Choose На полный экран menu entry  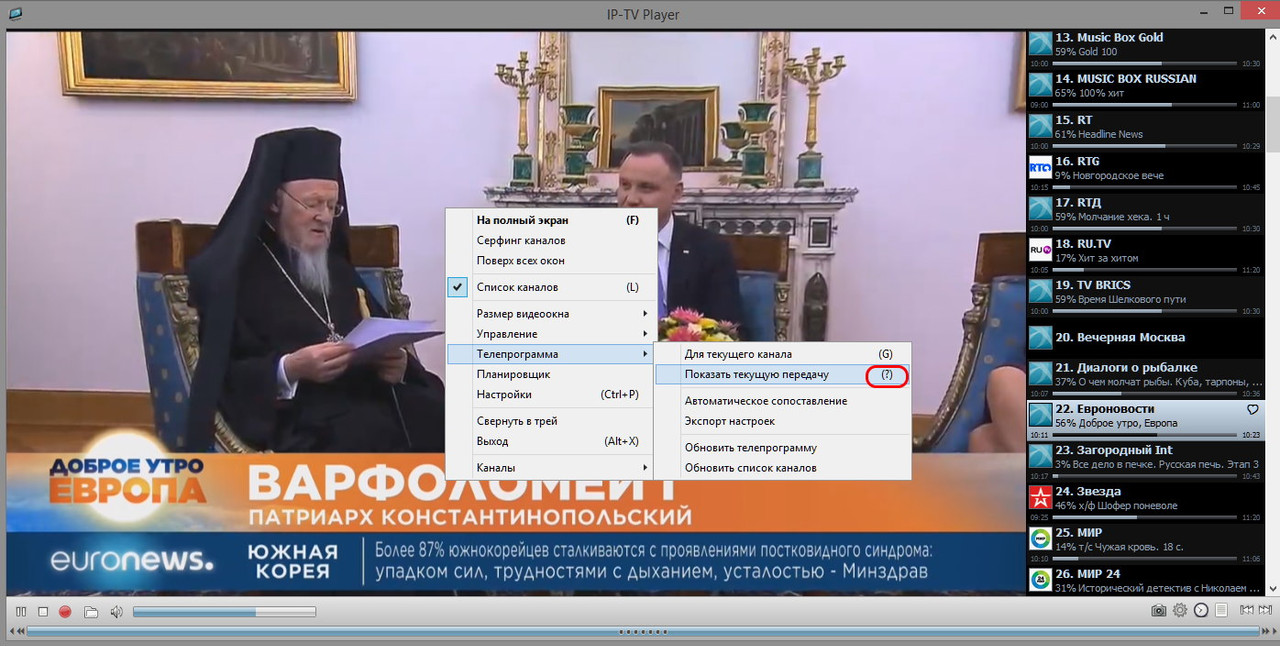[549, 220]
